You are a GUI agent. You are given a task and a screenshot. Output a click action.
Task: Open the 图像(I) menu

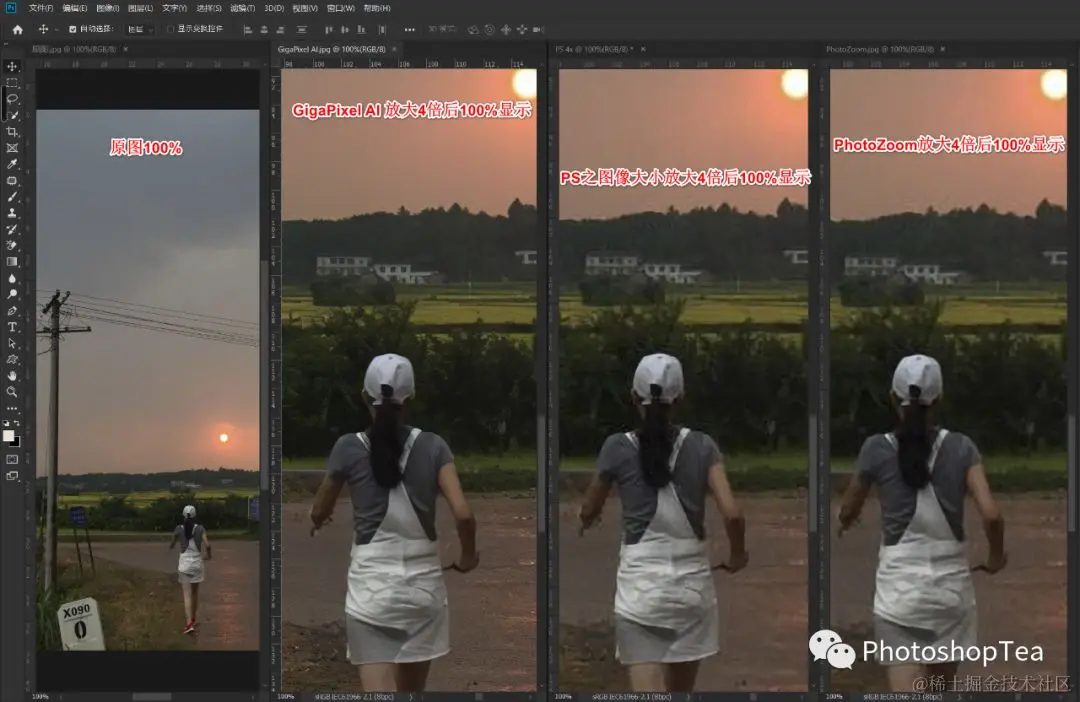coord(107,8)
